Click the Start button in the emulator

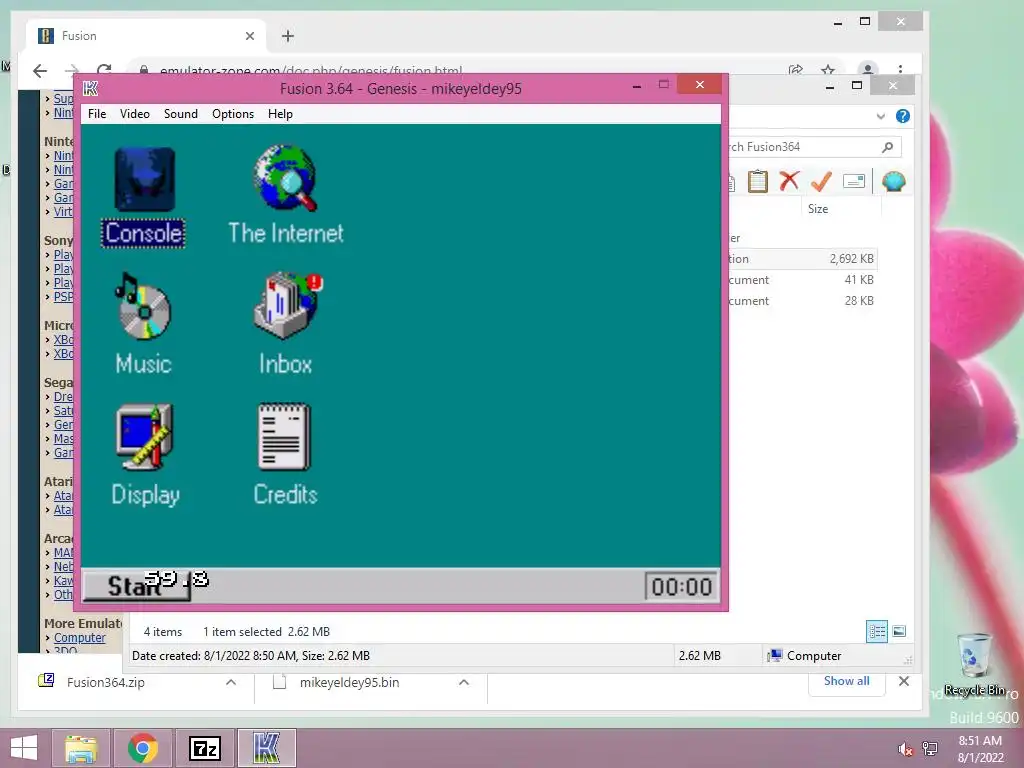[137, 586]
